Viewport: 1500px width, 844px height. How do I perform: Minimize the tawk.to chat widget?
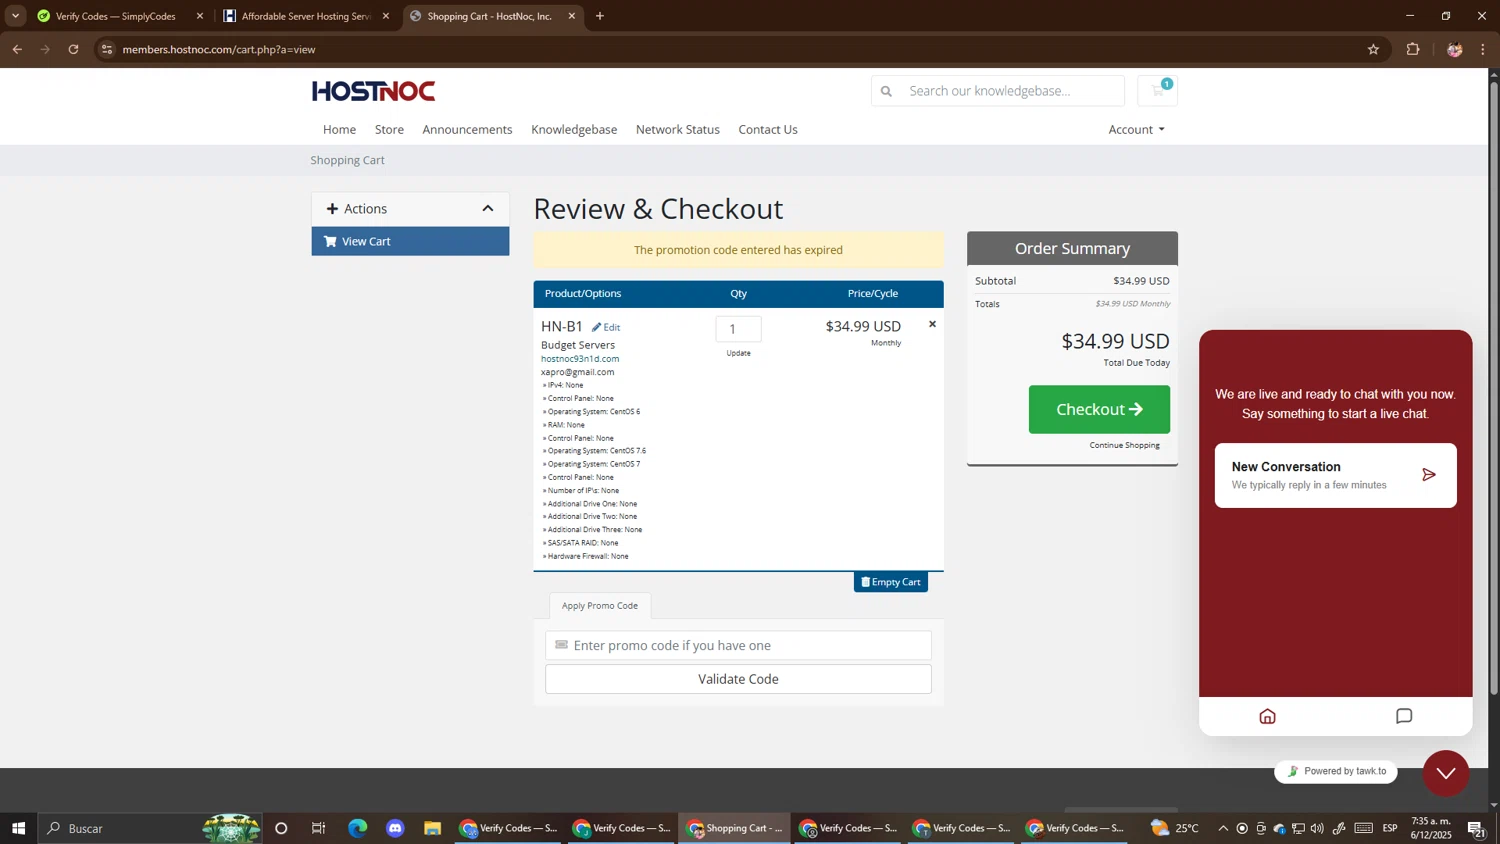(1446, 773)
